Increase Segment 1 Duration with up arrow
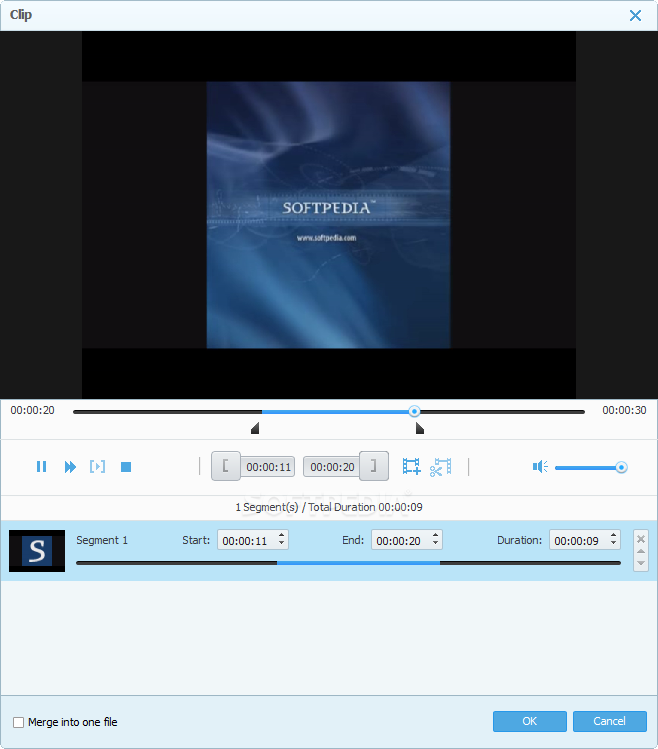Viewport: 658px width, 749px height. pos(614,535)
